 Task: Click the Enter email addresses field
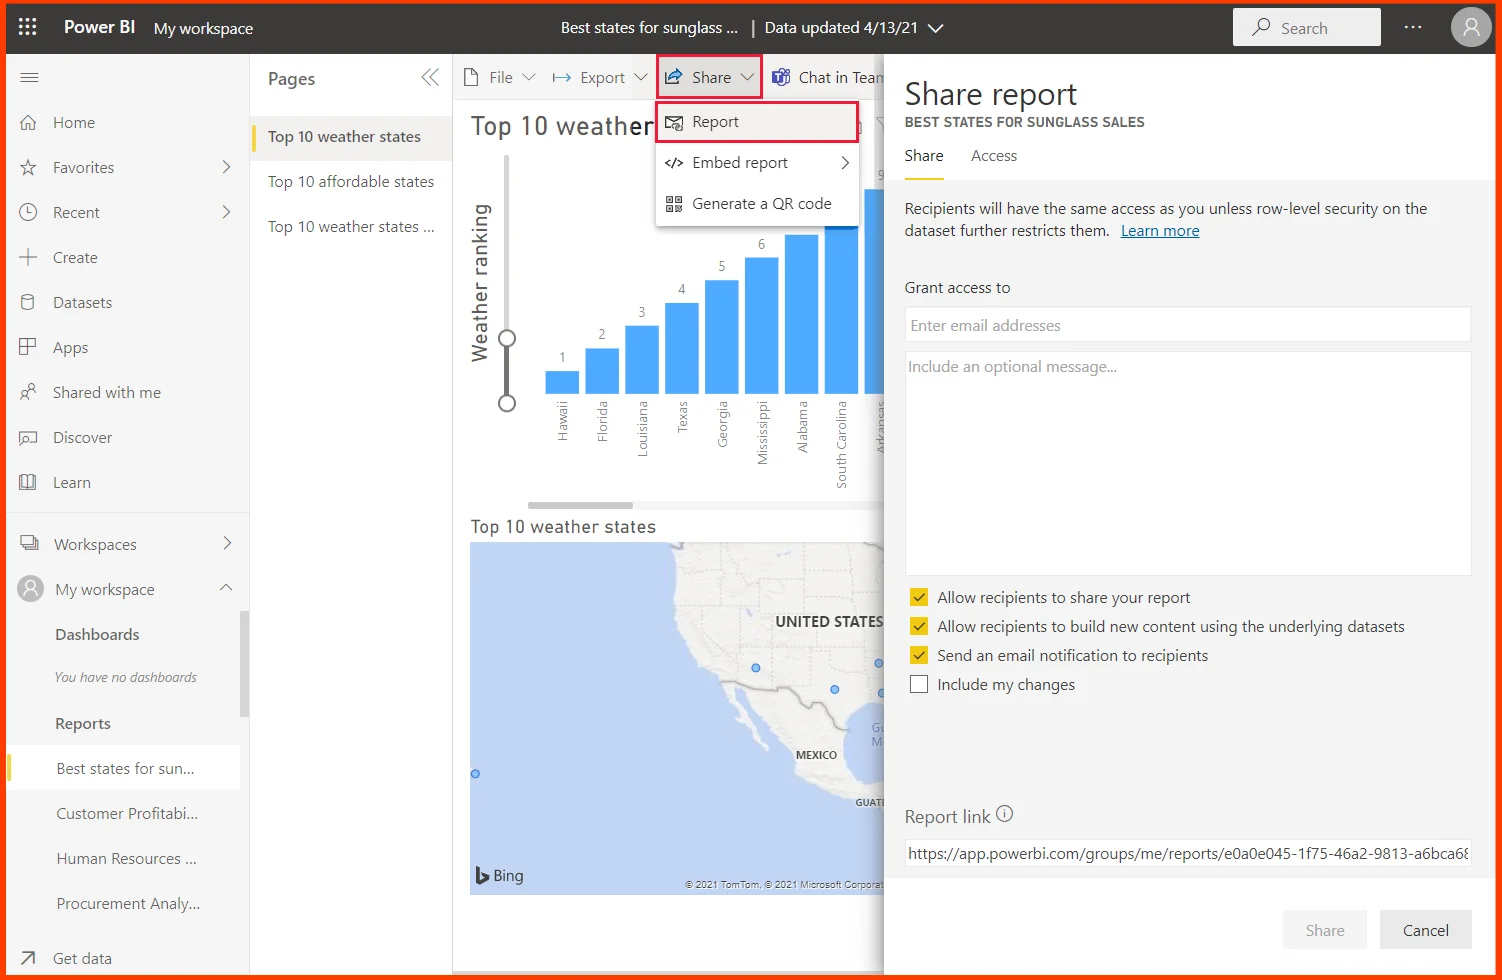(1188, 325)
